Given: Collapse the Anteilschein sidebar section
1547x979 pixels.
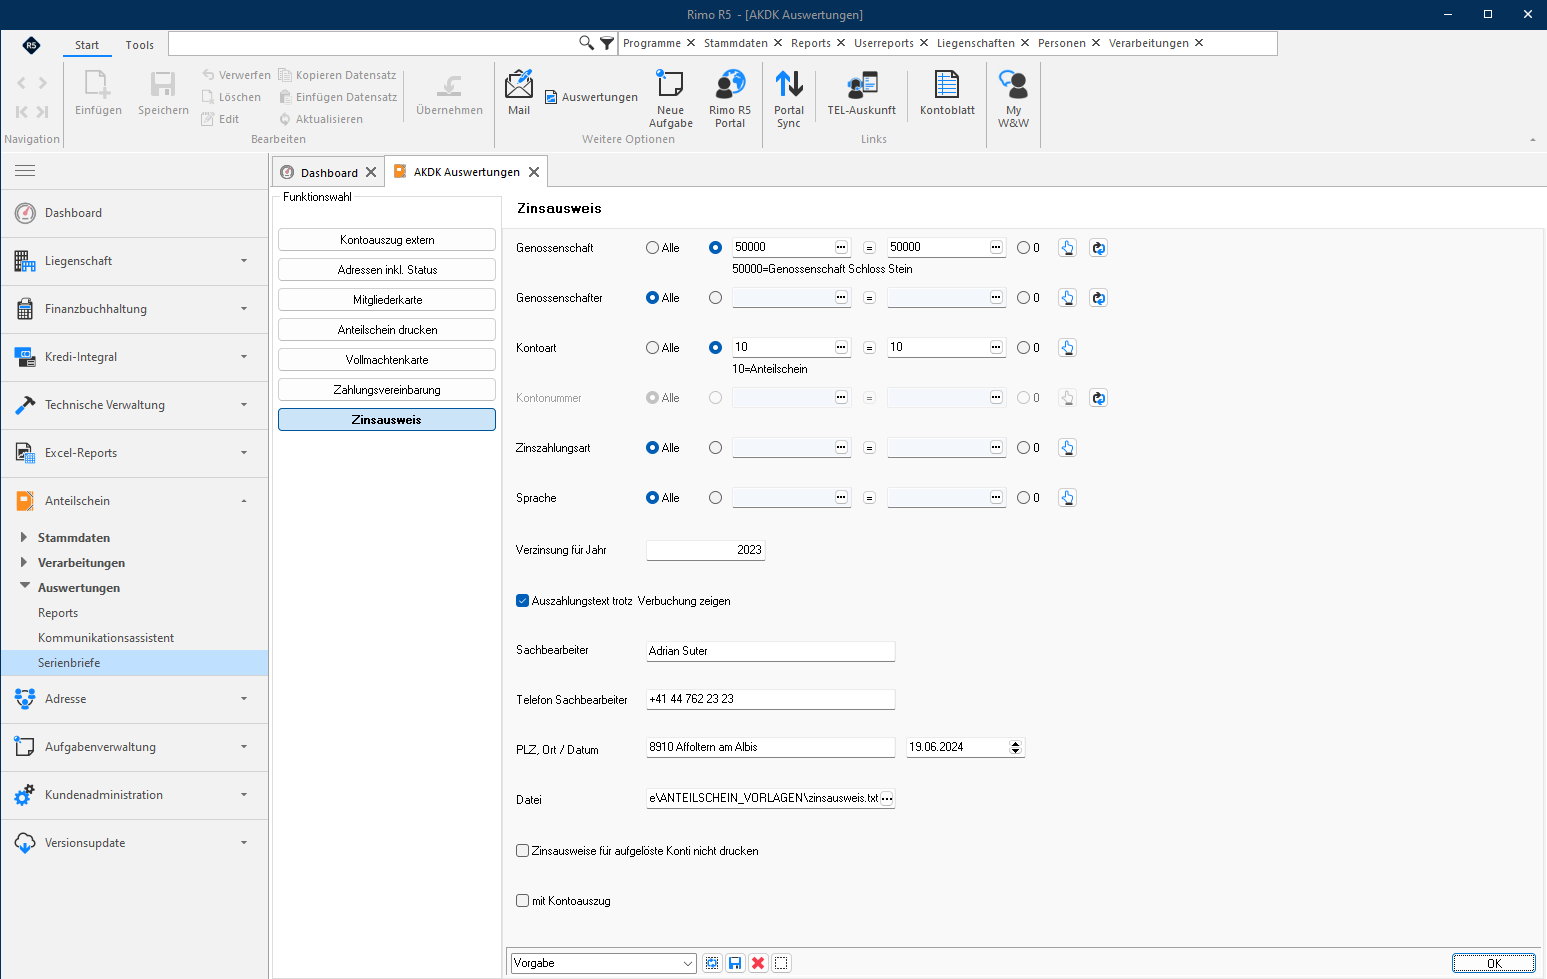Looking at the screenshot, I should (x=134, y=501).
